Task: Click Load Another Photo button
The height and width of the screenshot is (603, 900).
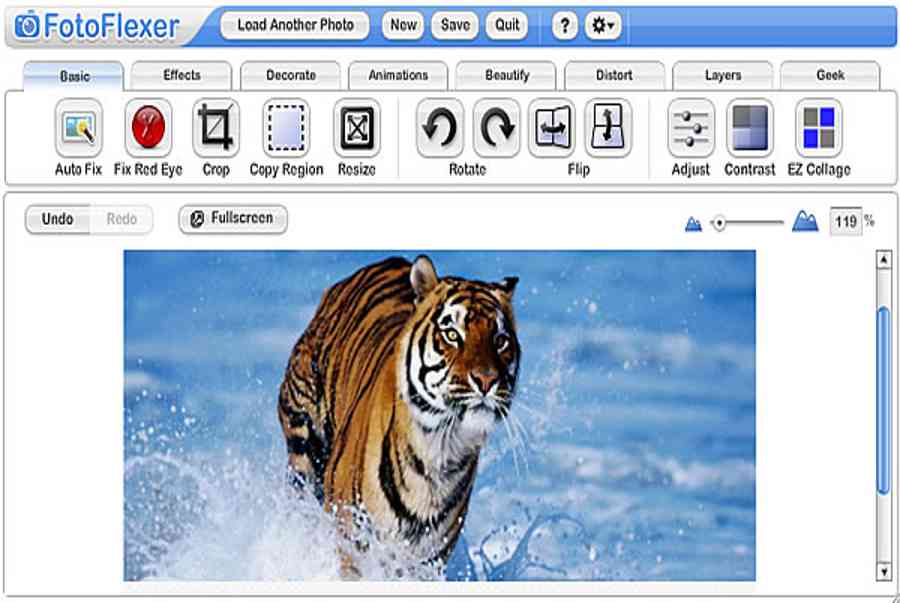Action: point(295,25)
